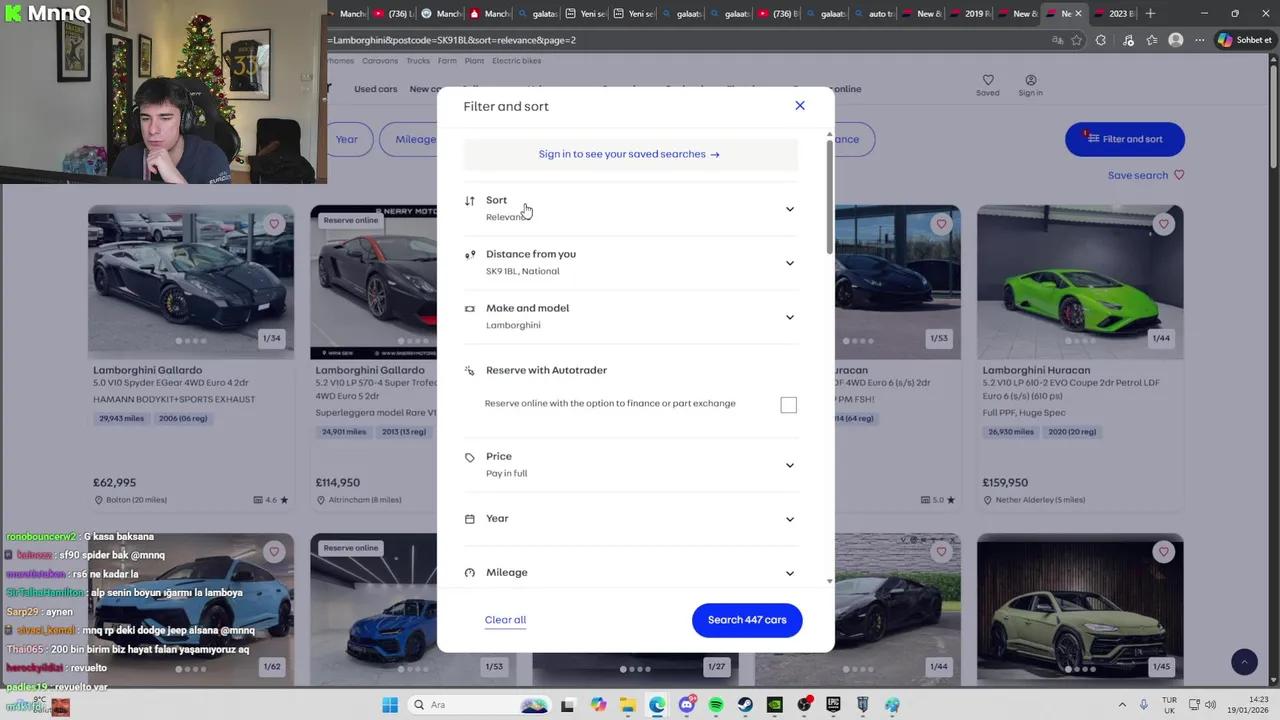Add page to browser favorites star

click(1076, 40)
